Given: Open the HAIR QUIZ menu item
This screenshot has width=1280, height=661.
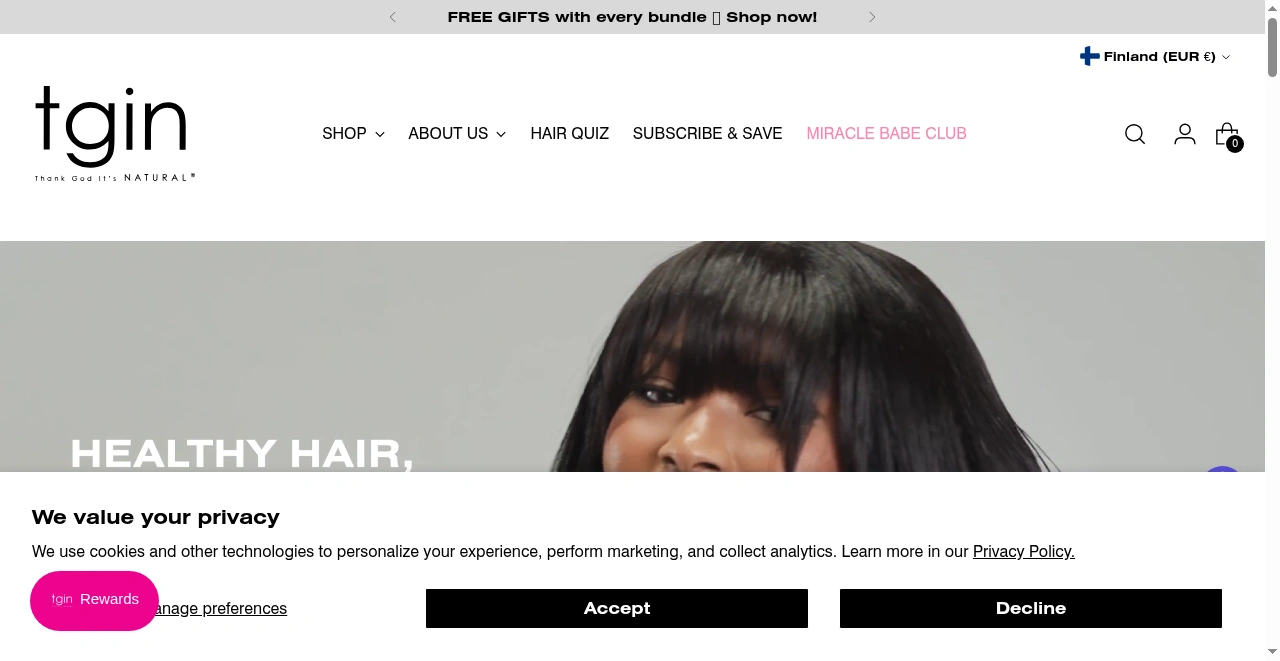Looking at the screenshot, I should pos(570,134).
